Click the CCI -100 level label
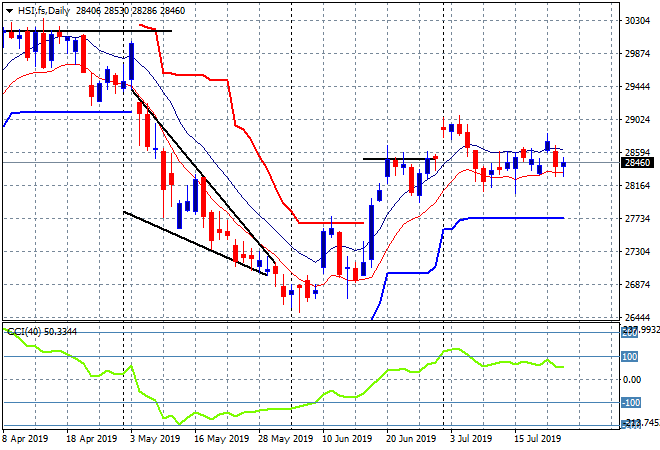 pos(630,403)
